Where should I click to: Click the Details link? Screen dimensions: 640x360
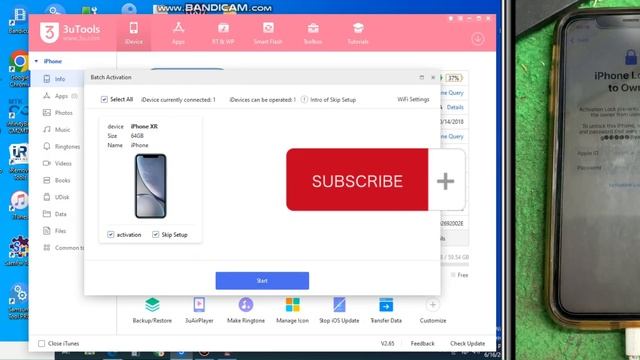pos(455,107)
